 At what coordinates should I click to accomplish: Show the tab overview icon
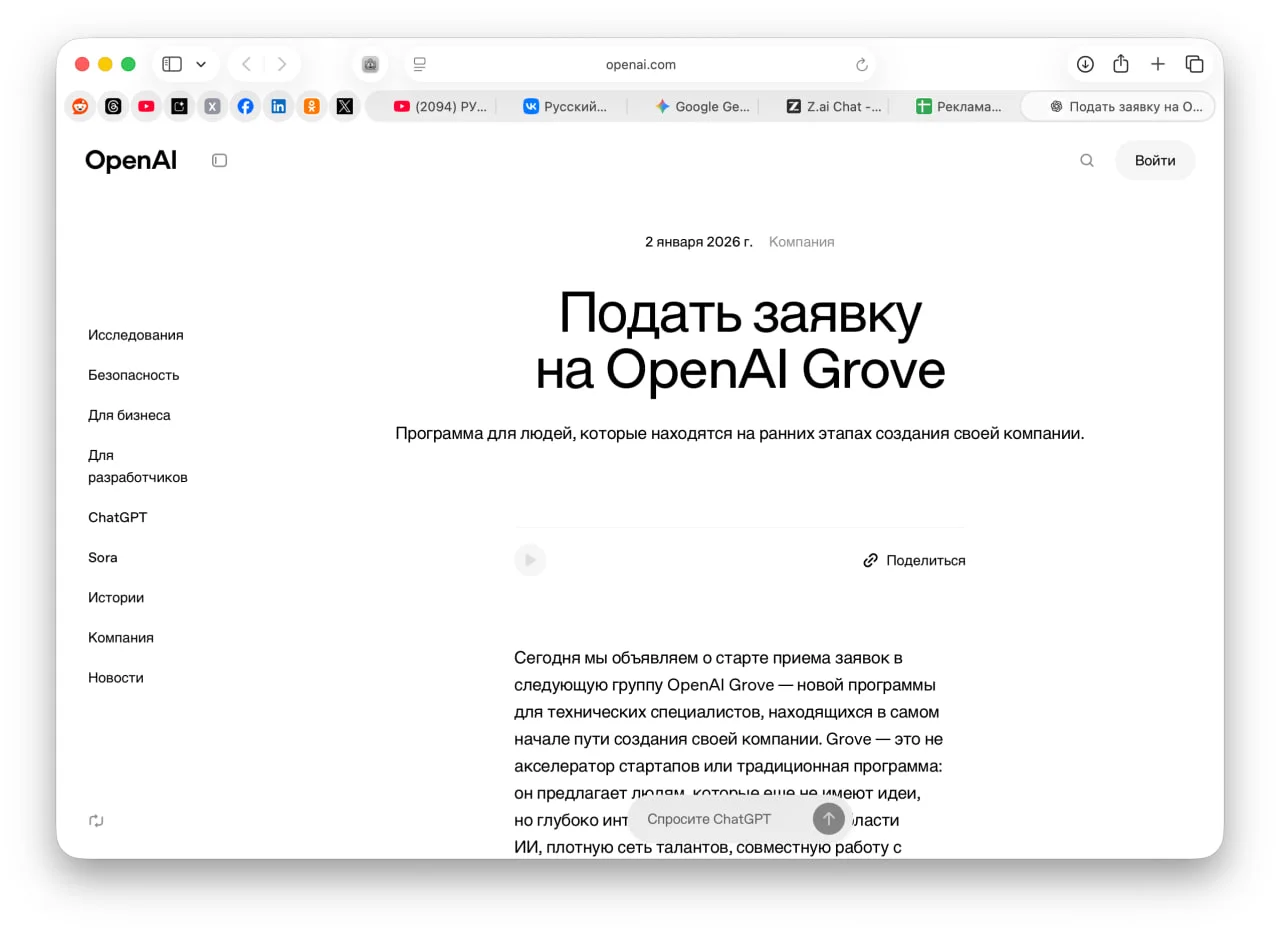tap(1194, 64)
